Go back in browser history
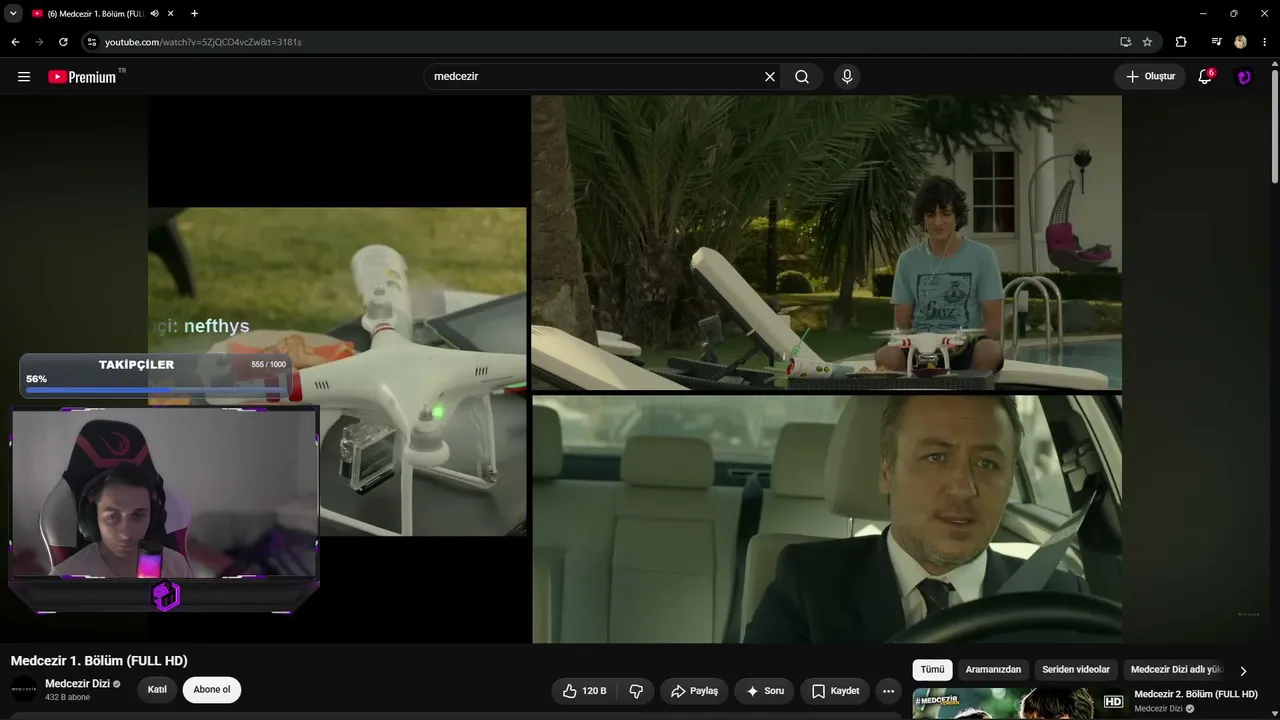Screen dimensions: 1280x720 15,42
